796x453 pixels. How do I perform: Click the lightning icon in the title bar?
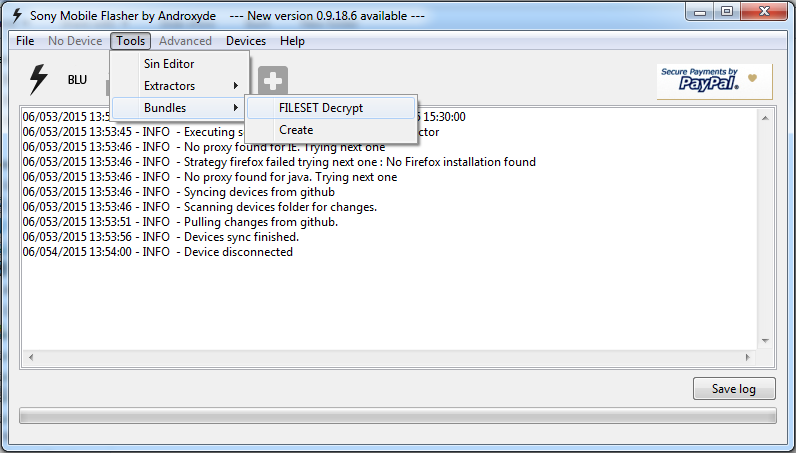click(17, 16)
